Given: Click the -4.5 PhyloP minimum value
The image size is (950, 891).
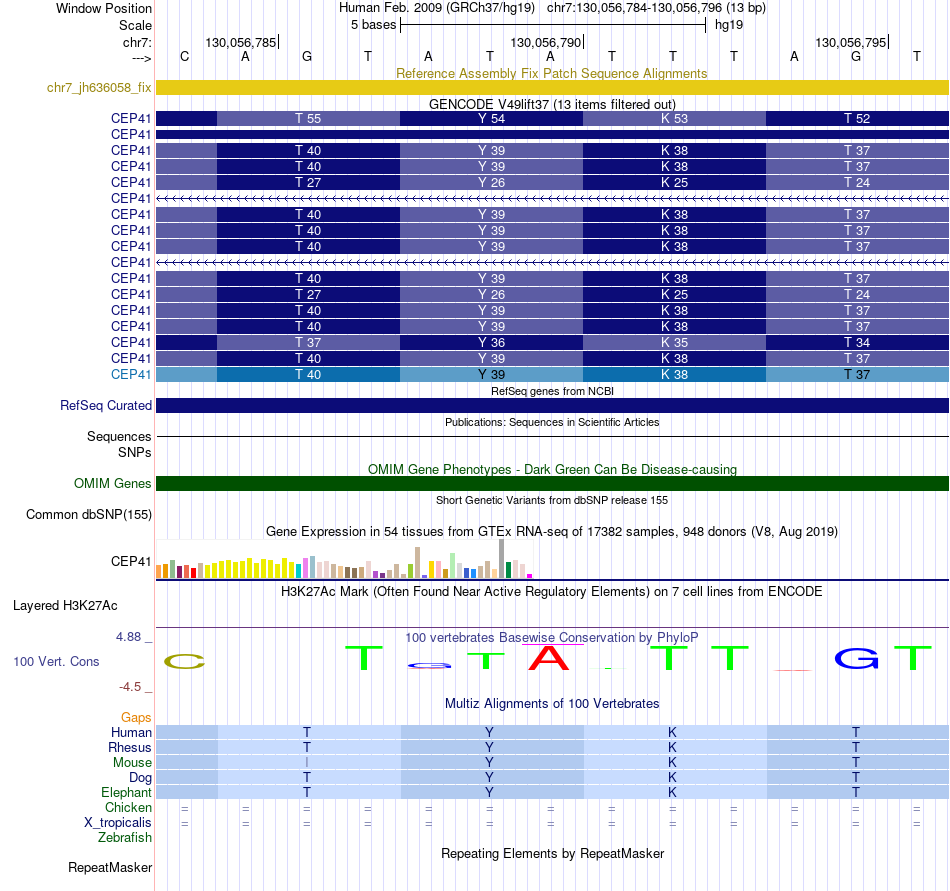Looking at the screenshot, I should 130,687.
